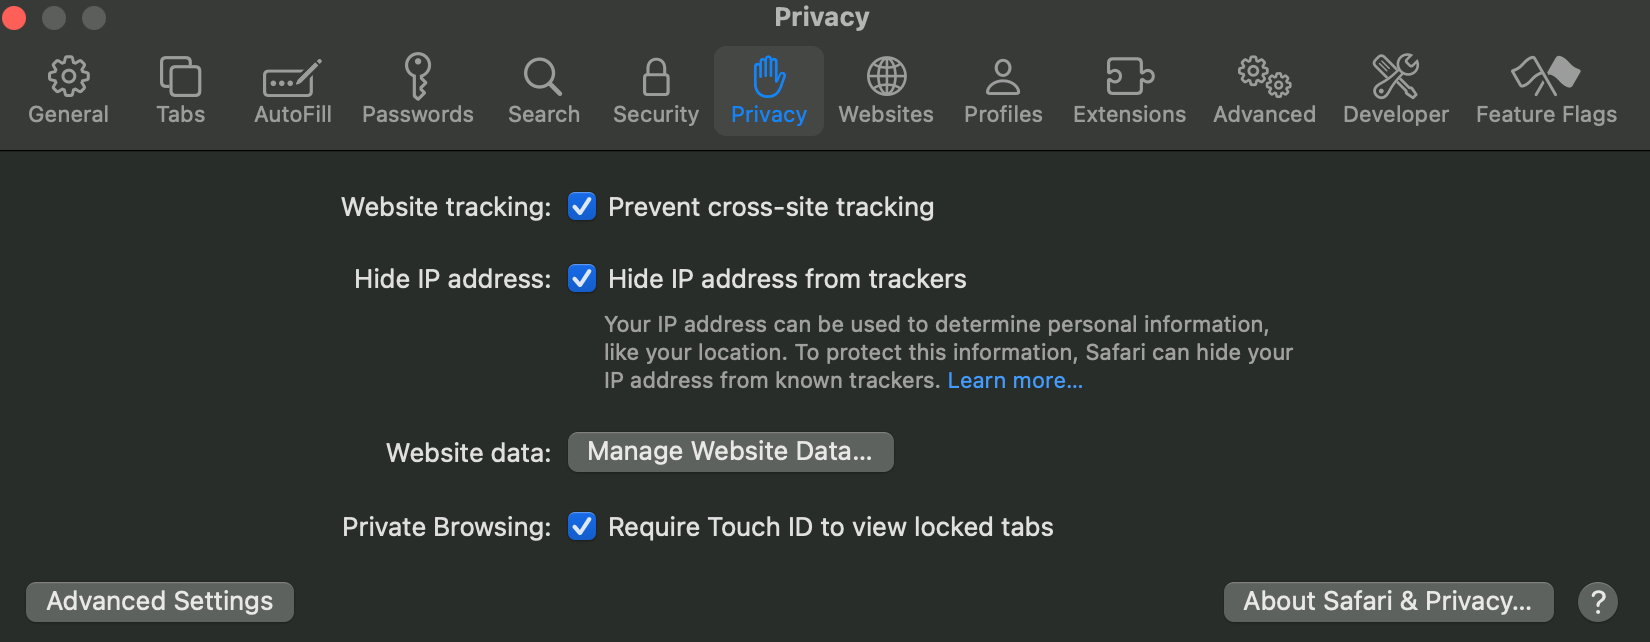Open the Profiles settings pane
The image size is (1650, 642).
pyautogui.click(x=1002, y=90)
